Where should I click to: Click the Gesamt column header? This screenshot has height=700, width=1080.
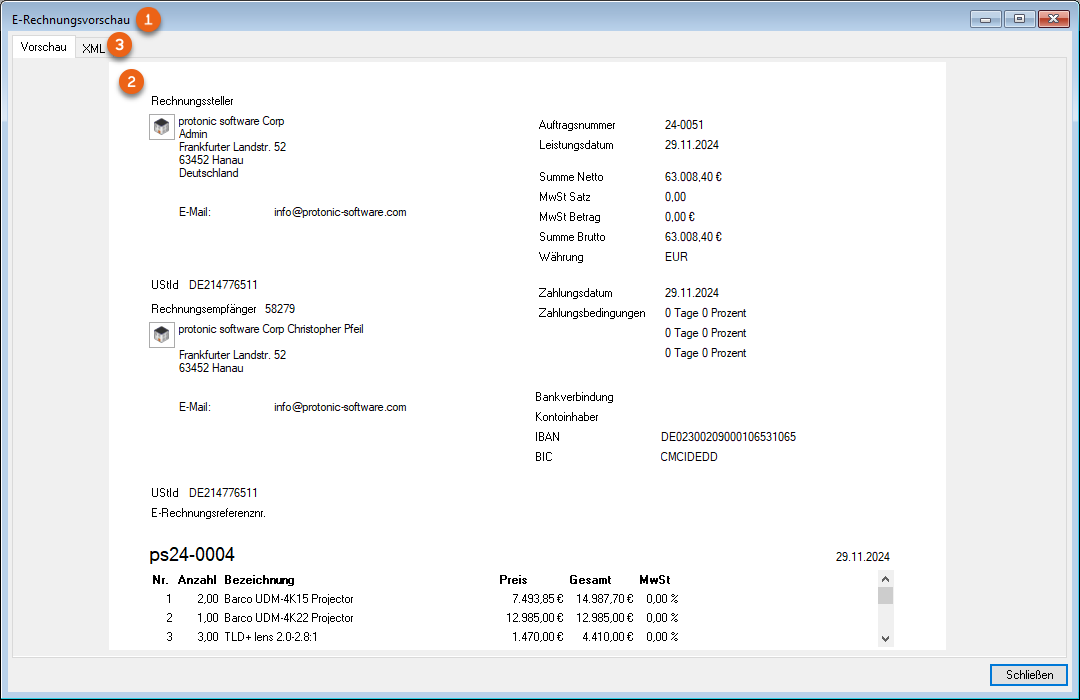(589, 580)
